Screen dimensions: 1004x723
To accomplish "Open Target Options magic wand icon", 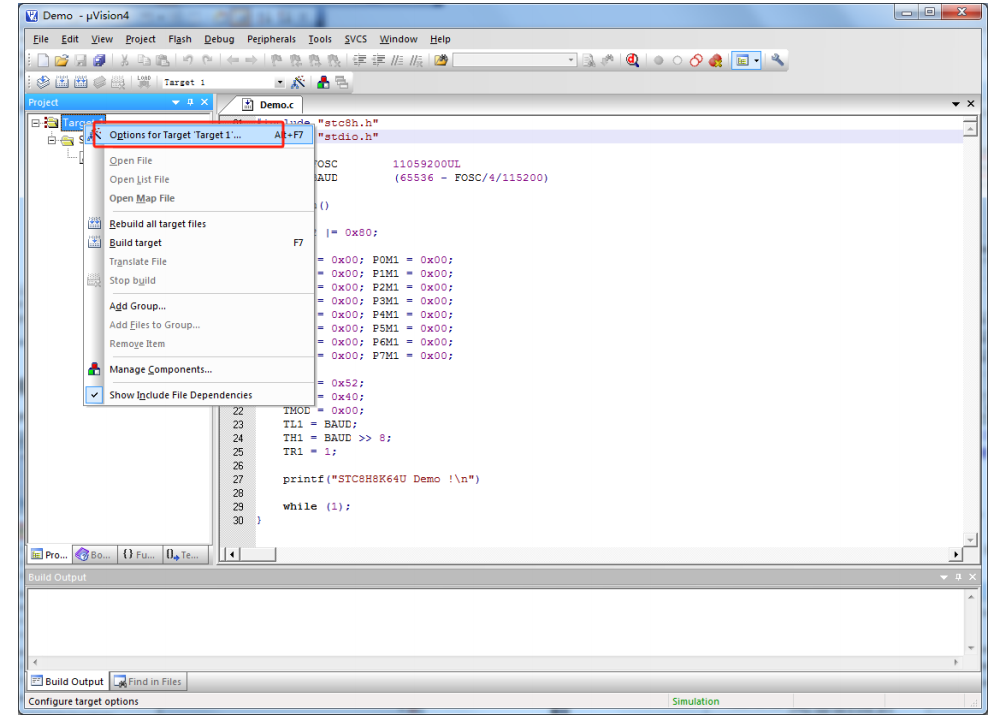I will [298, 82].
